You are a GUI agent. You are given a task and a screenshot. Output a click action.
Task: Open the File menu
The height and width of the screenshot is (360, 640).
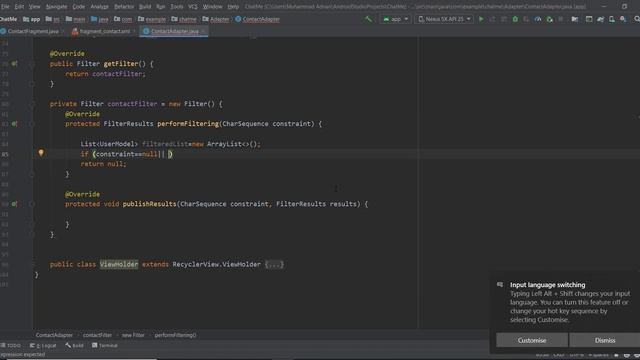point(4,7)
